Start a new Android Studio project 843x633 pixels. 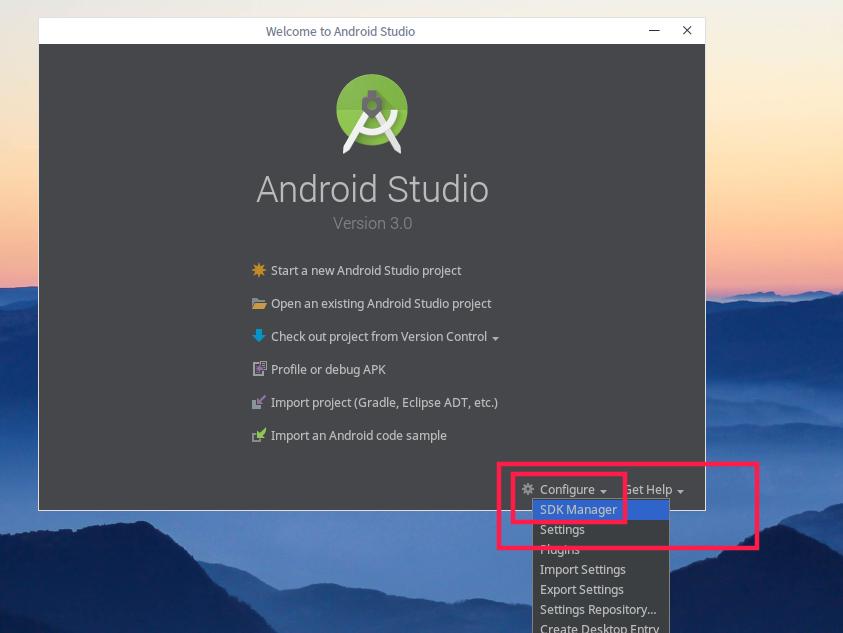(x=366, y=271)
